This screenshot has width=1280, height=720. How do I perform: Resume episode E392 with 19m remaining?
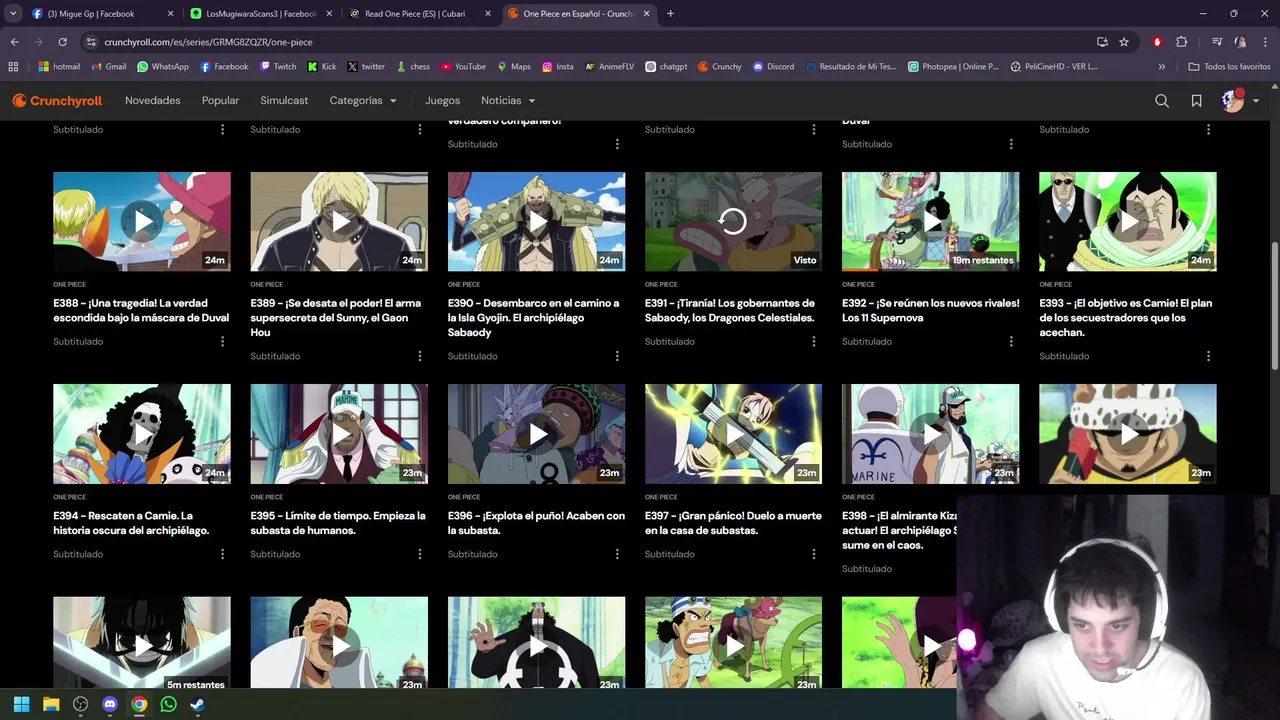click(x=931, y=221)
